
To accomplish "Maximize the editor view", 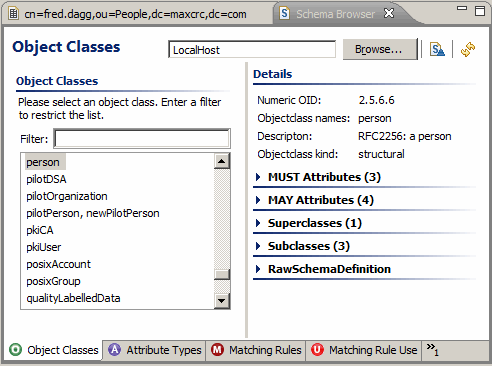I will [480, 11].
